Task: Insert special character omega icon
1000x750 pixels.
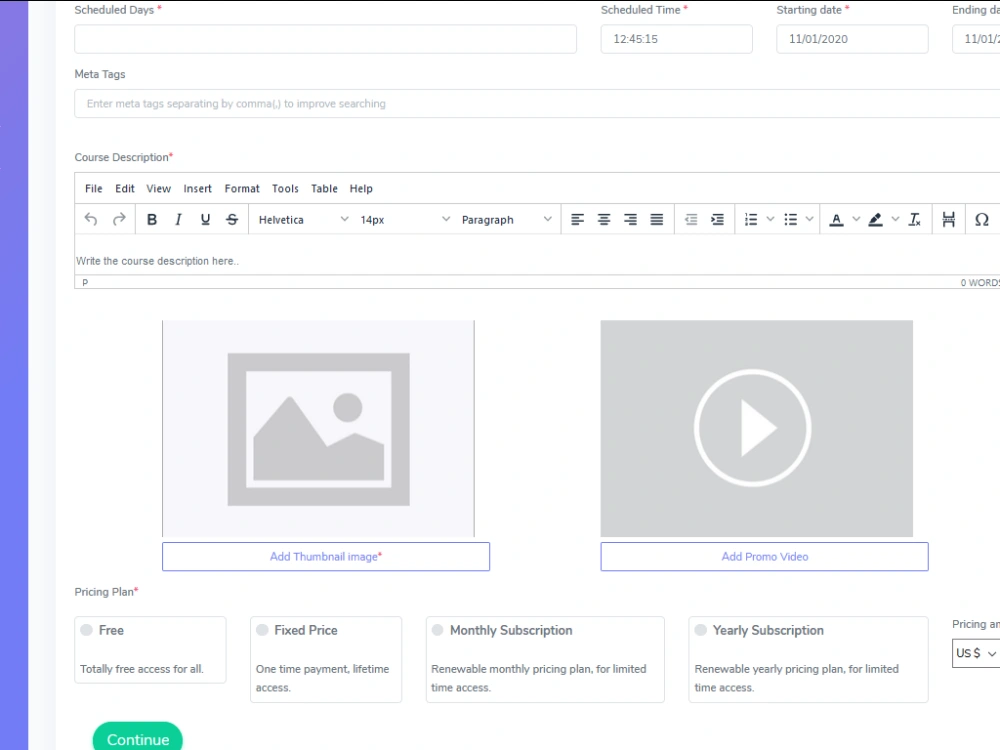Action: 982,219
